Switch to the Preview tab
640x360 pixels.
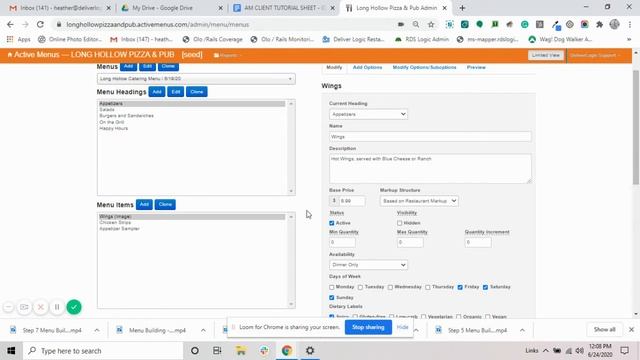(476, 67)
